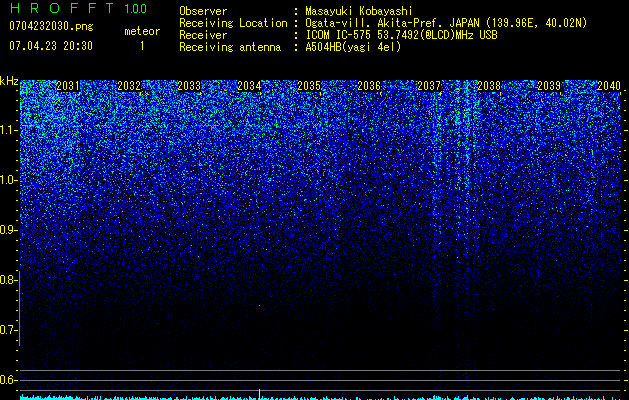Click the 0.7 kHz frequency label
This screenshot has width=629, height=400.
point(9,330)
